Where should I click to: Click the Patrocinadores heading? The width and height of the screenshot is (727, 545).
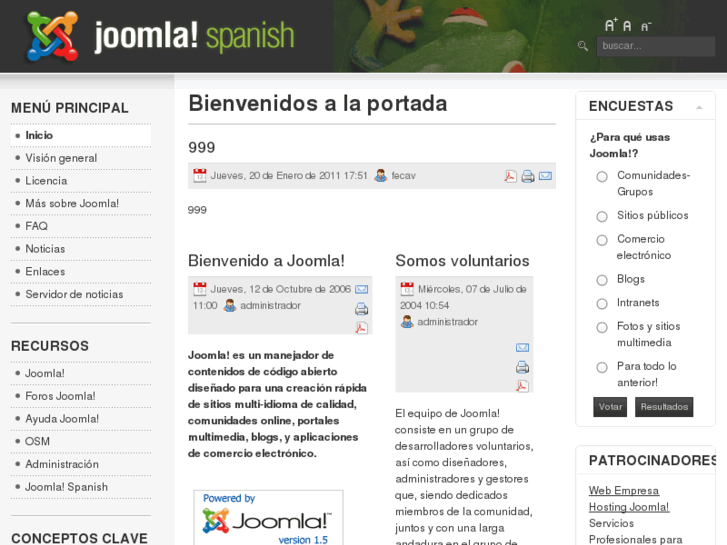(x=652, y=461)
